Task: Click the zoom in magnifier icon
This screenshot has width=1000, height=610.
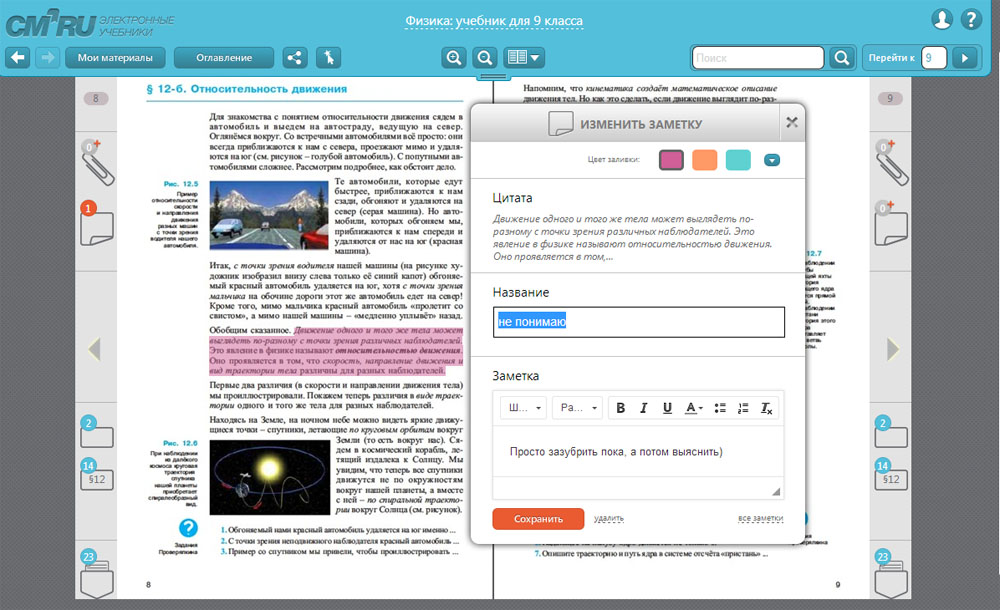Action: 454,58
